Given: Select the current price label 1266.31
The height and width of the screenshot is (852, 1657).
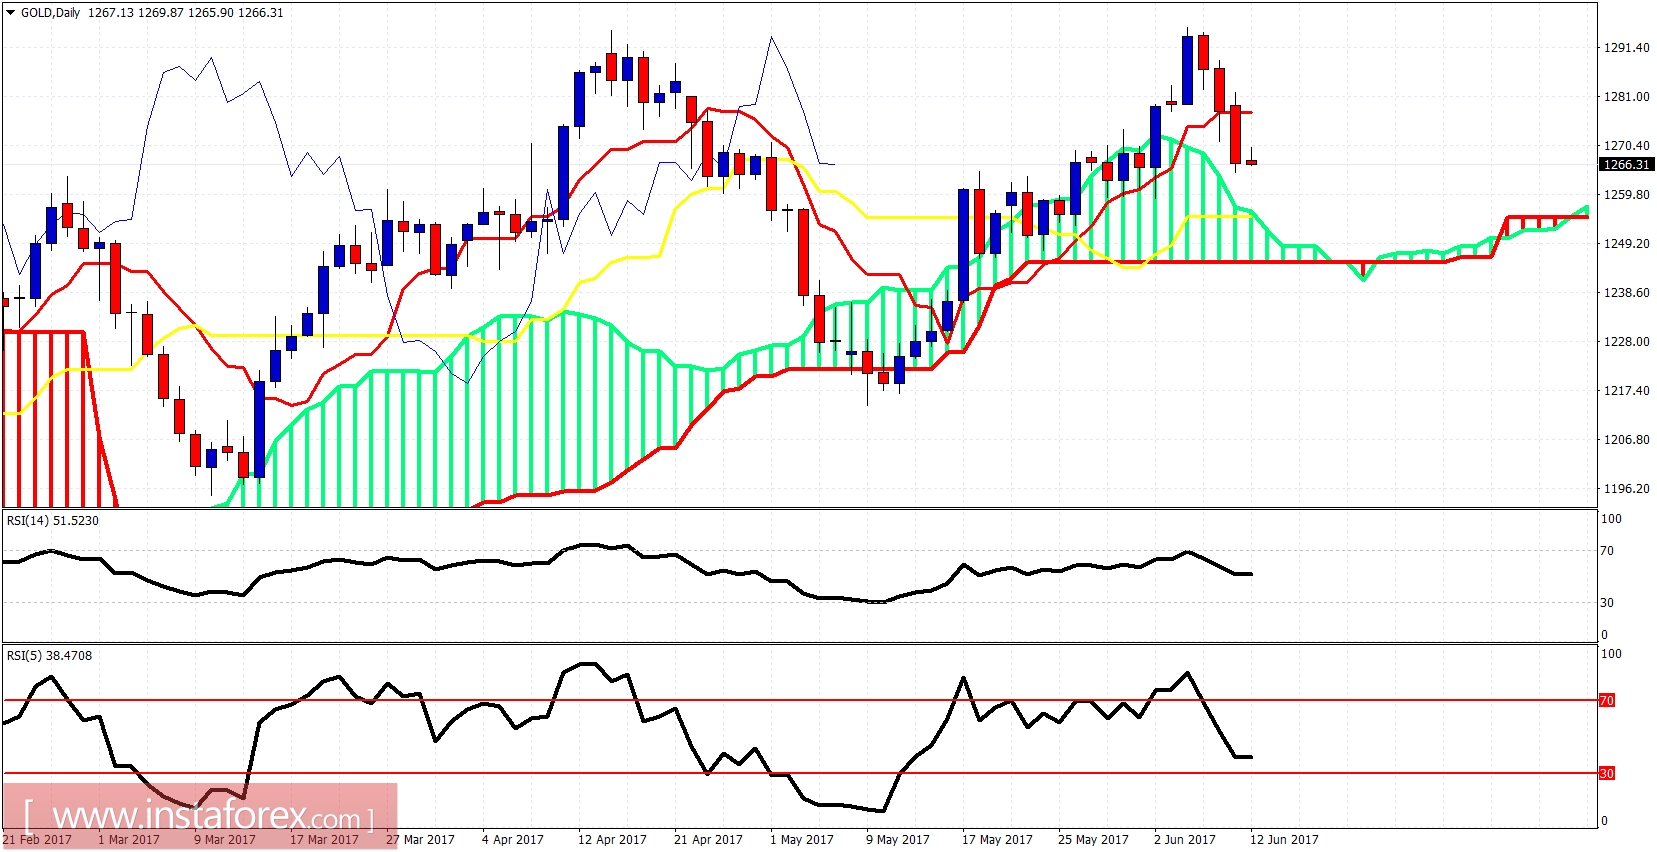Looking at the screenshot, I should click(1626, 165).
